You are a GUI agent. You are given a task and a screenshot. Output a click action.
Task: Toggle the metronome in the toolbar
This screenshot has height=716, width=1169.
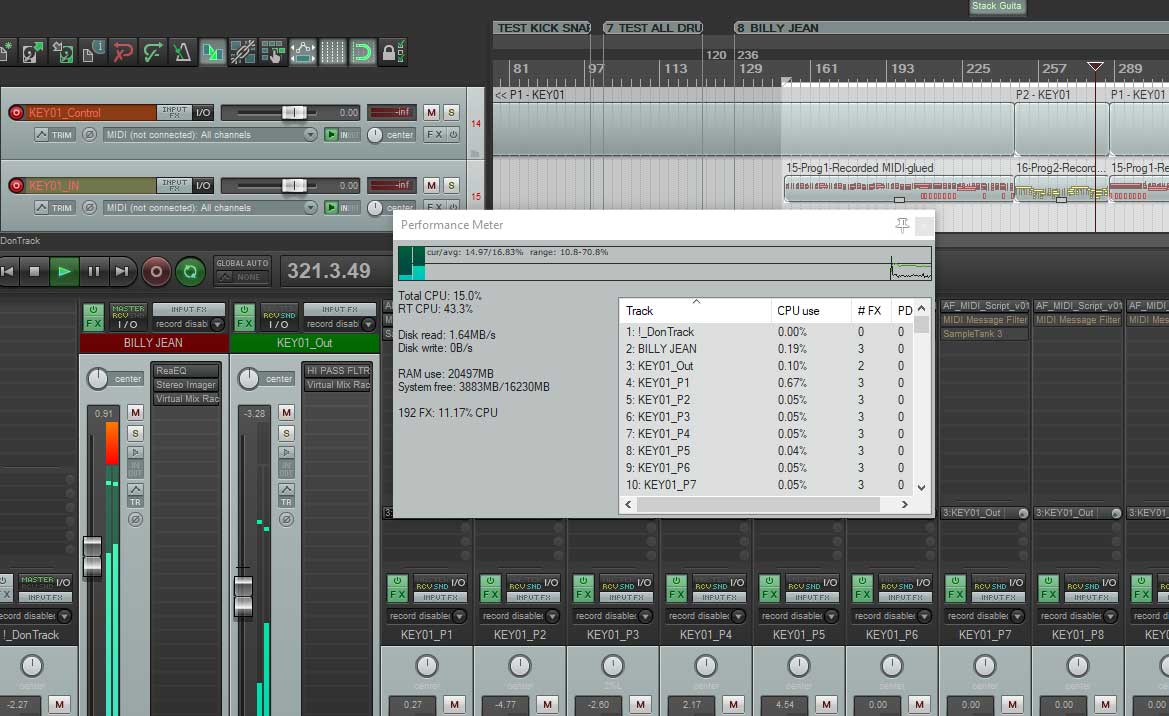coord(182,52)
